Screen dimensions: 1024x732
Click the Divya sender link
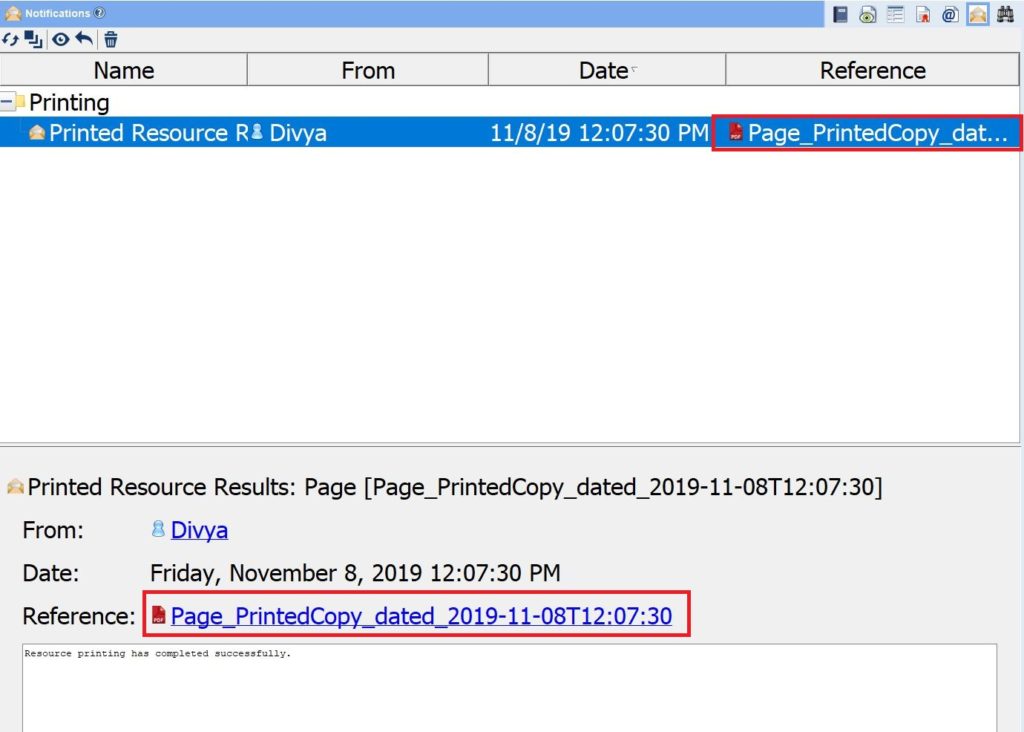[x=199, y=530]
